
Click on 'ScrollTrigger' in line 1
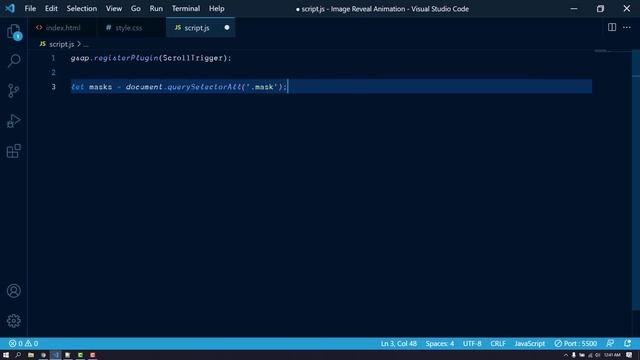click(192, 58)
